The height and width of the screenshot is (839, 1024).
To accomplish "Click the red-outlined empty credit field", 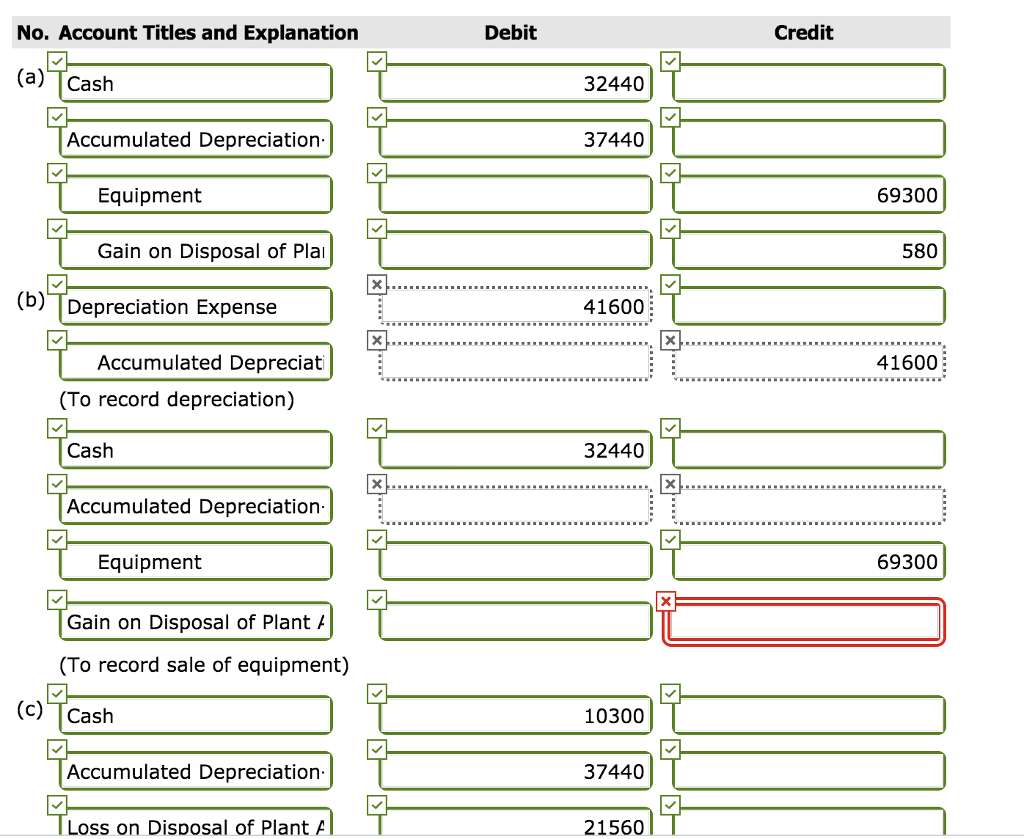I will pyautogui.click(x=804, y=622).
